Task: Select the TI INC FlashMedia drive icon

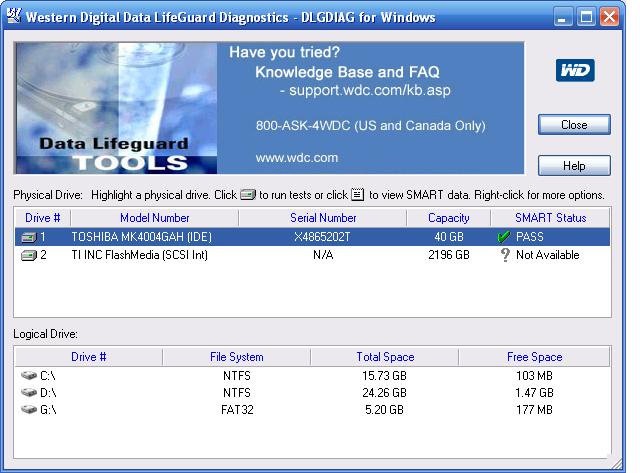Action: (x=29, y=255)
